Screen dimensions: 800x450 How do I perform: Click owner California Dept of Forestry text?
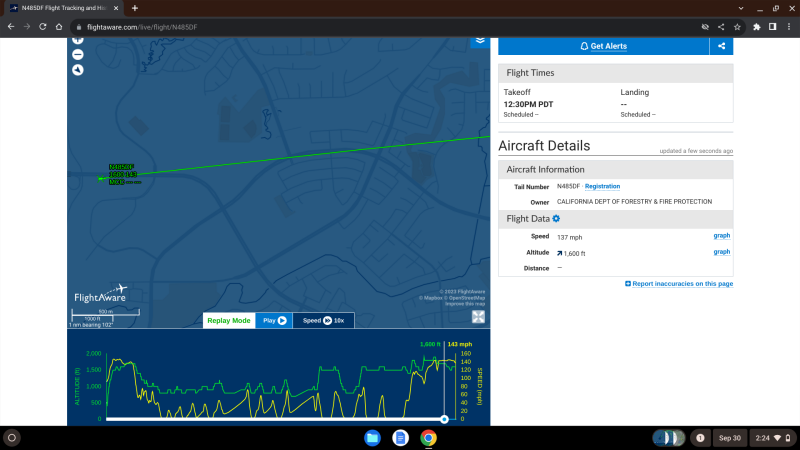pos(634,202)
